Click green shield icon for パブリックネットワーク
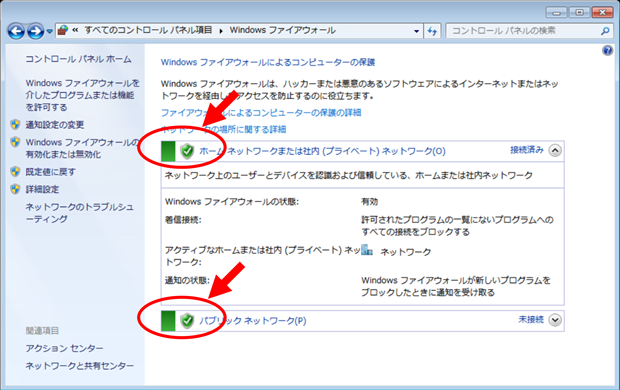 click(x=187, y=320)
